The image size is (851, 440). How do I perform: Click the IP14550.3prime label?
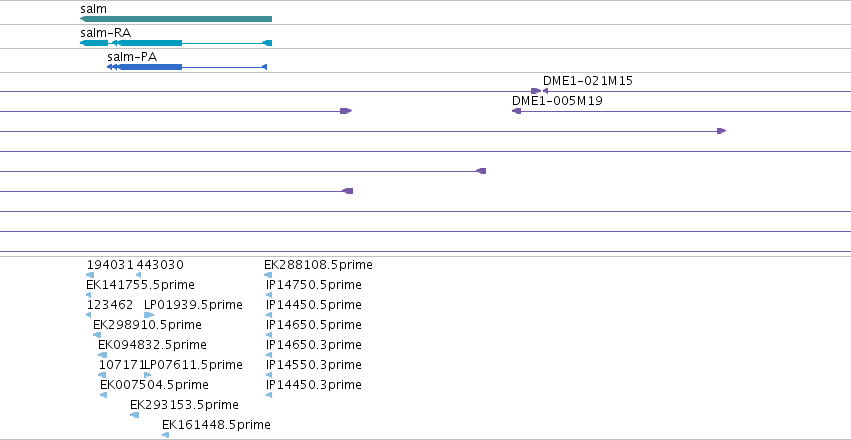point(314,365)
